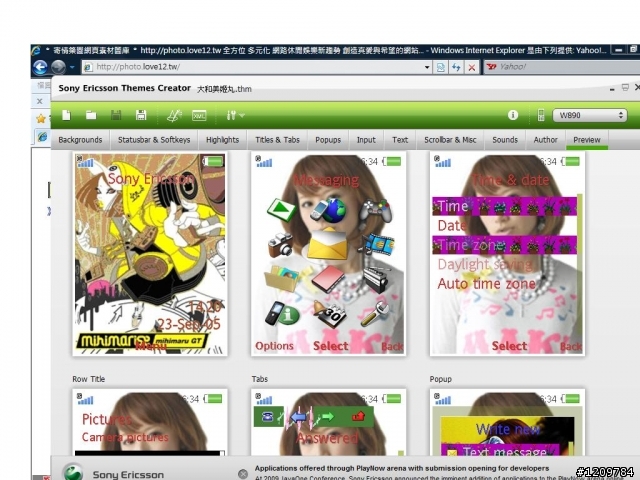This screenshot has width=640, height=480.
Task: Save theme with the dark floppy icon
Action: tap(116, 116)
